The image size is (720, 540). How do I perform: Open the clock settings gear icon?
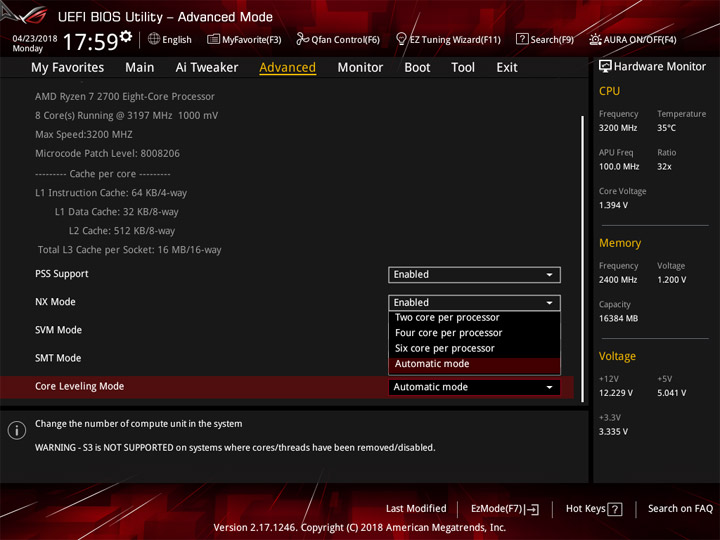pyautogui.click(x=125, y=36)
